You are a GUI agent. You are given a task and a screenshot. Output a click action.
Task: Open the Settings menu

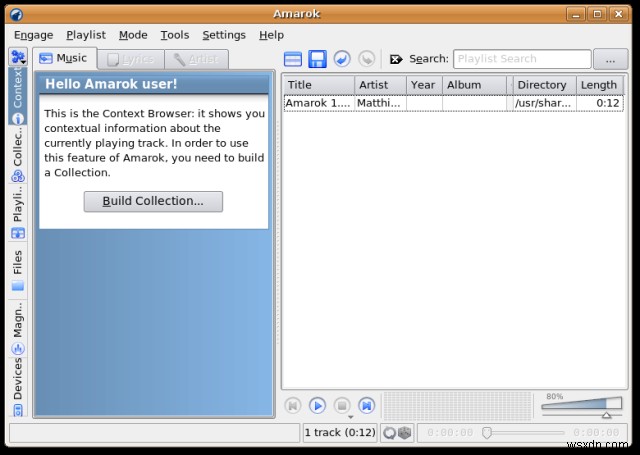coord(224,35)
